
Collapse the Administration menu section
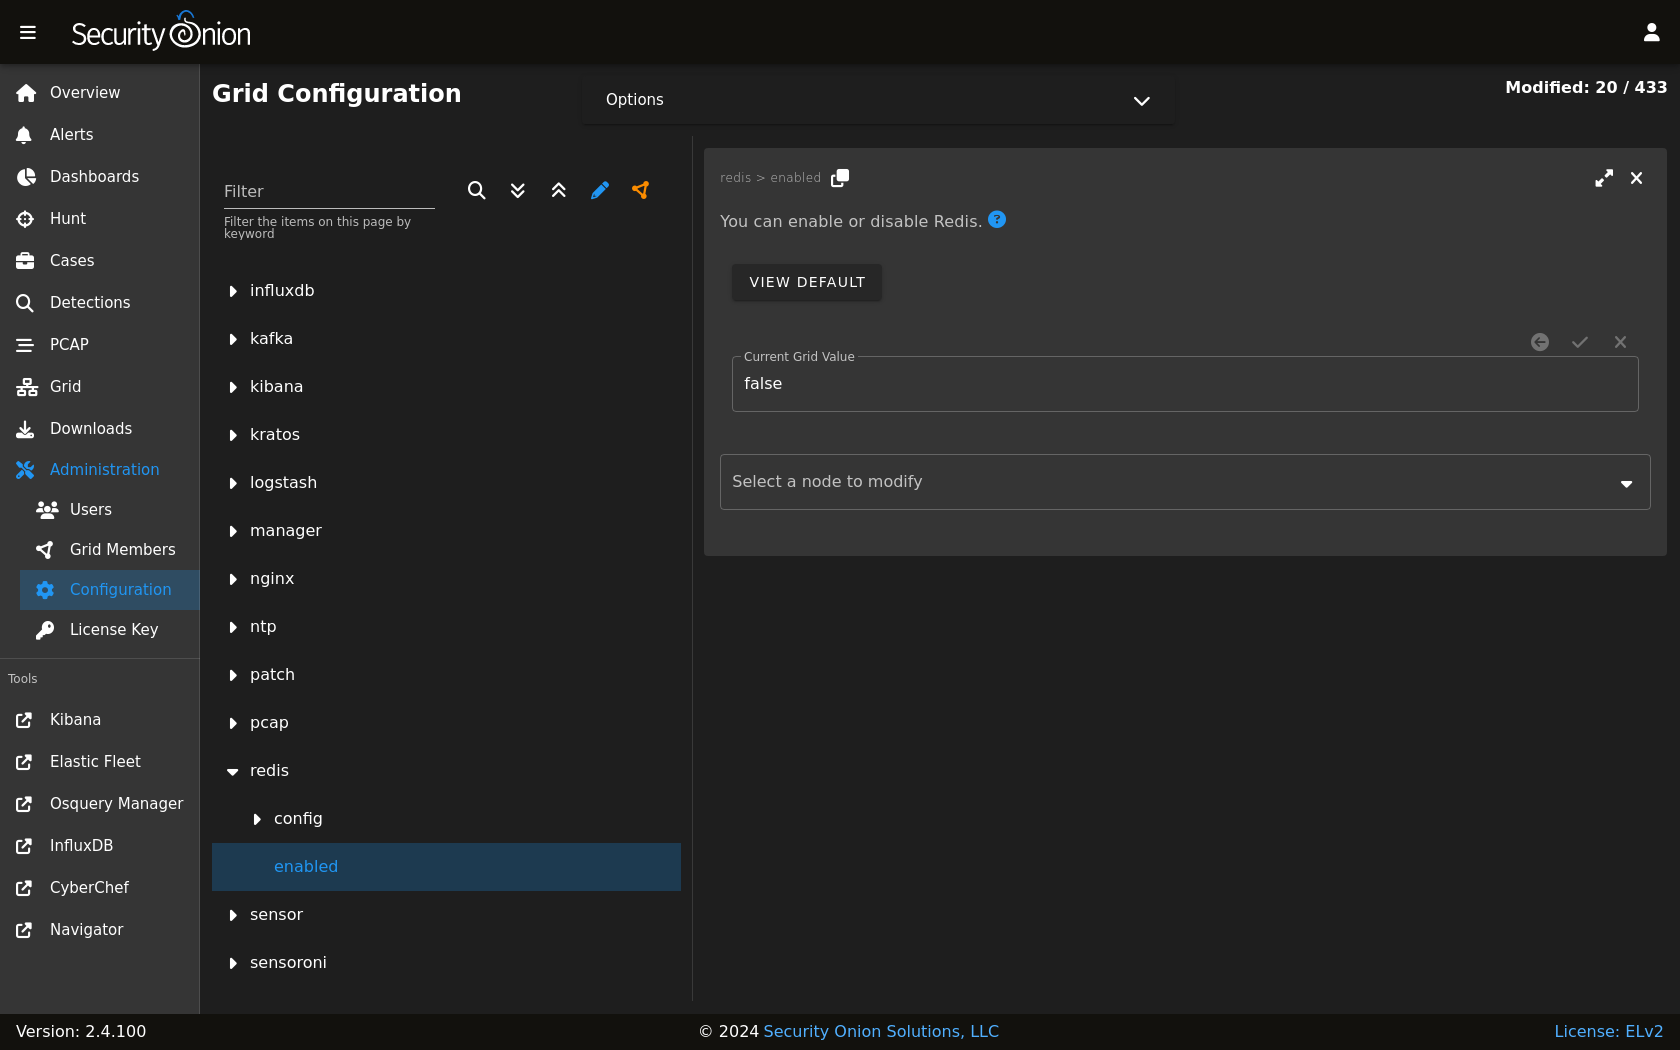click(x=100, y=470)
